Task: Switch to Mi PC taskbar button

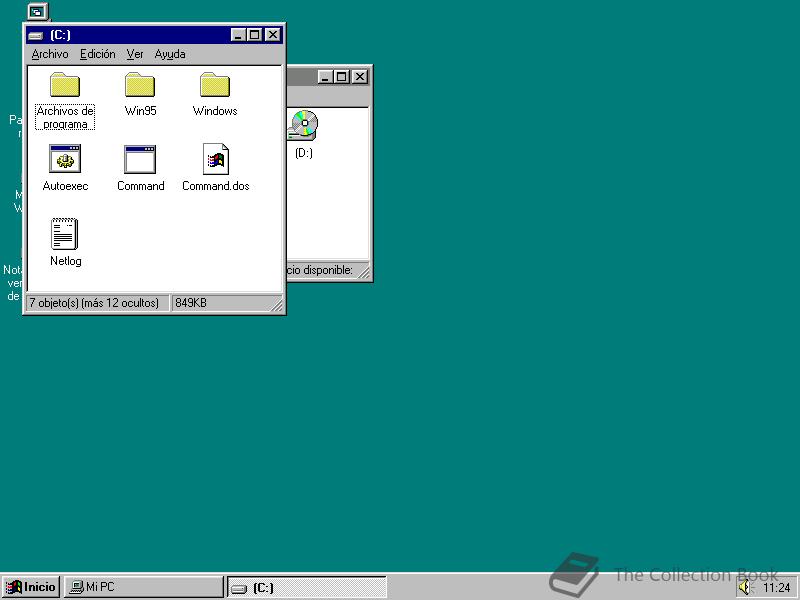Action: click(x=143, y=587)
